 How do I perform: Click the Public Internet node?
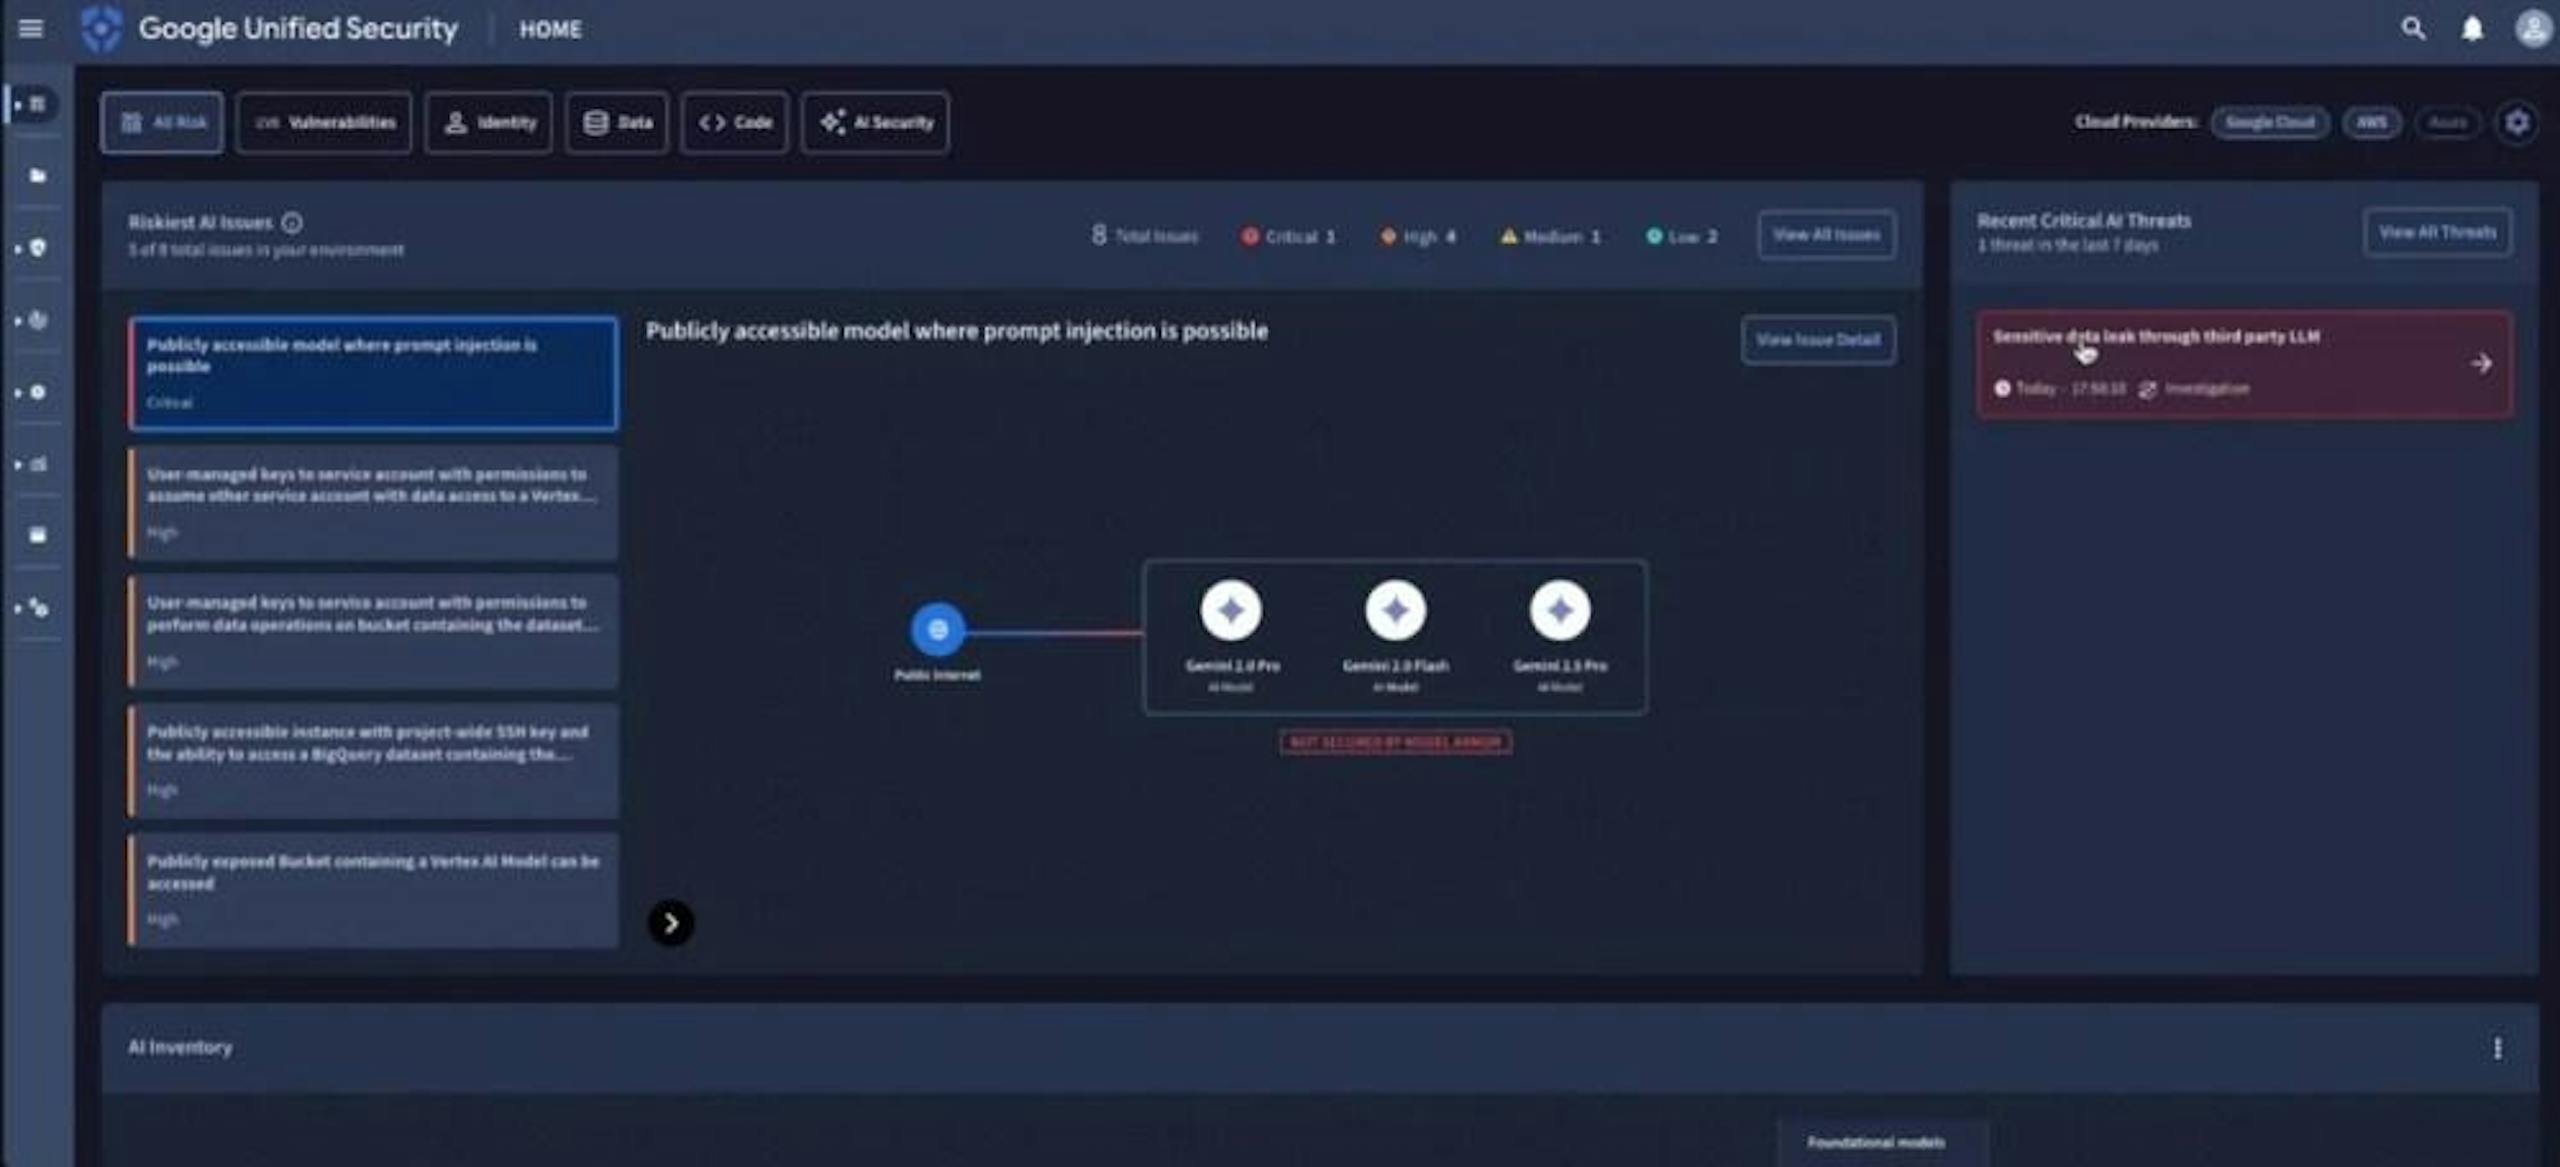click(x=937, y=629)
